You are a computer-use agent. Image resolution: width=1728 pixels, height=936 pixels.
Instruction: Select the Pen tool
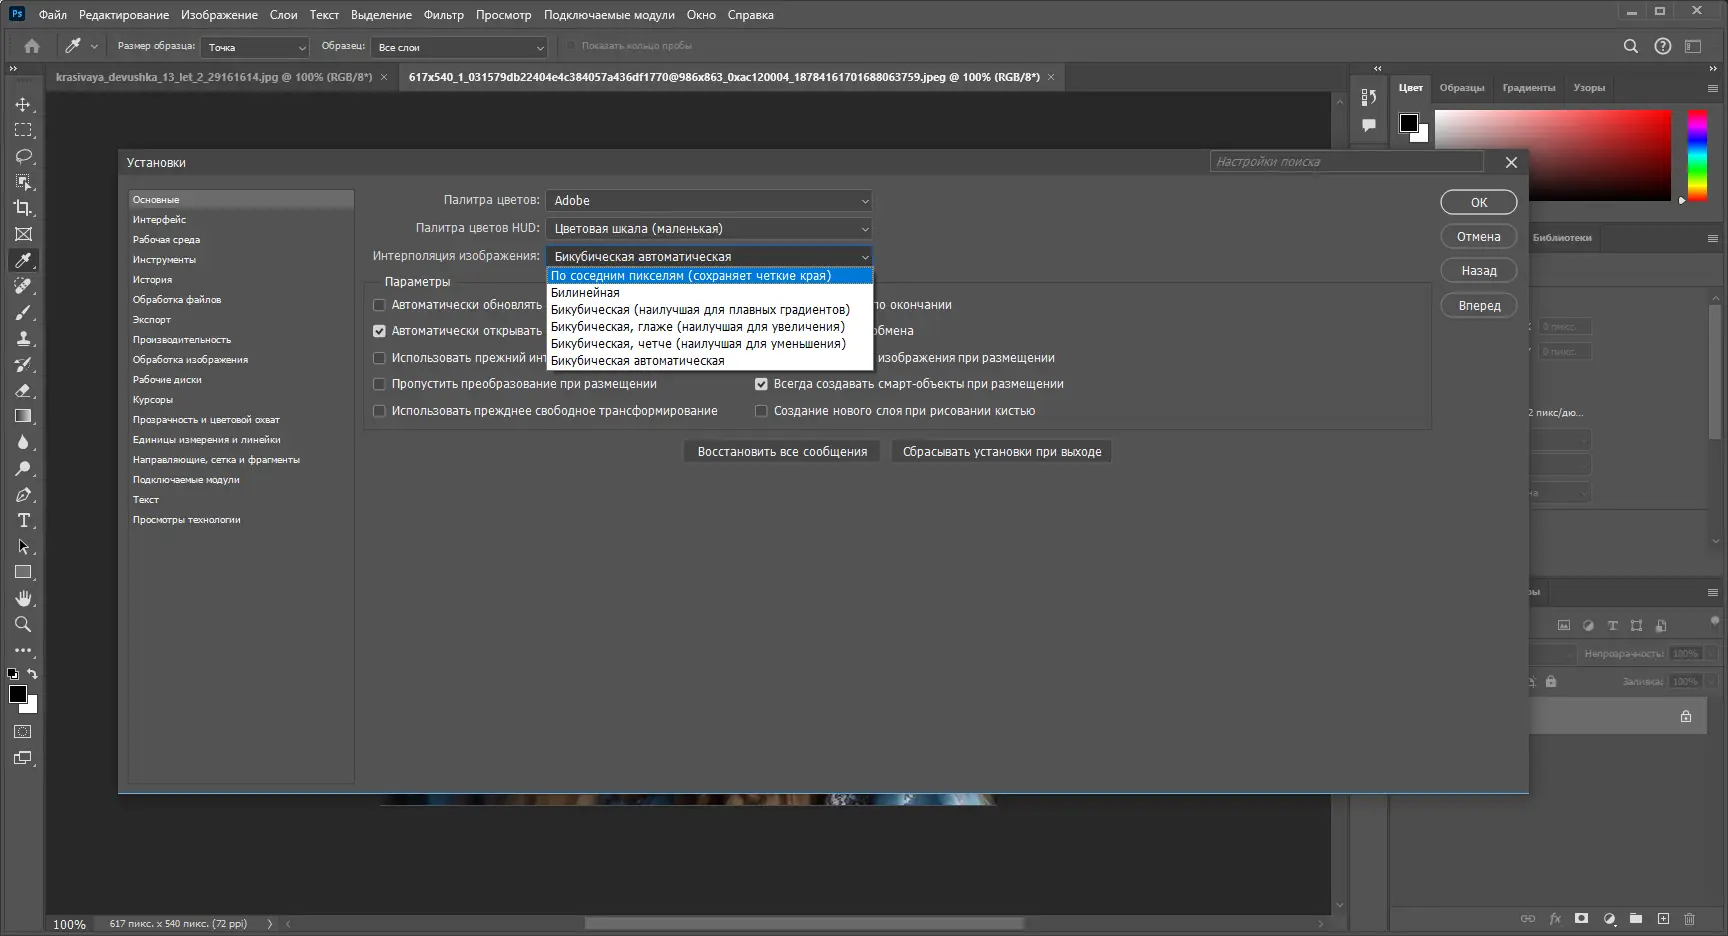23,494
